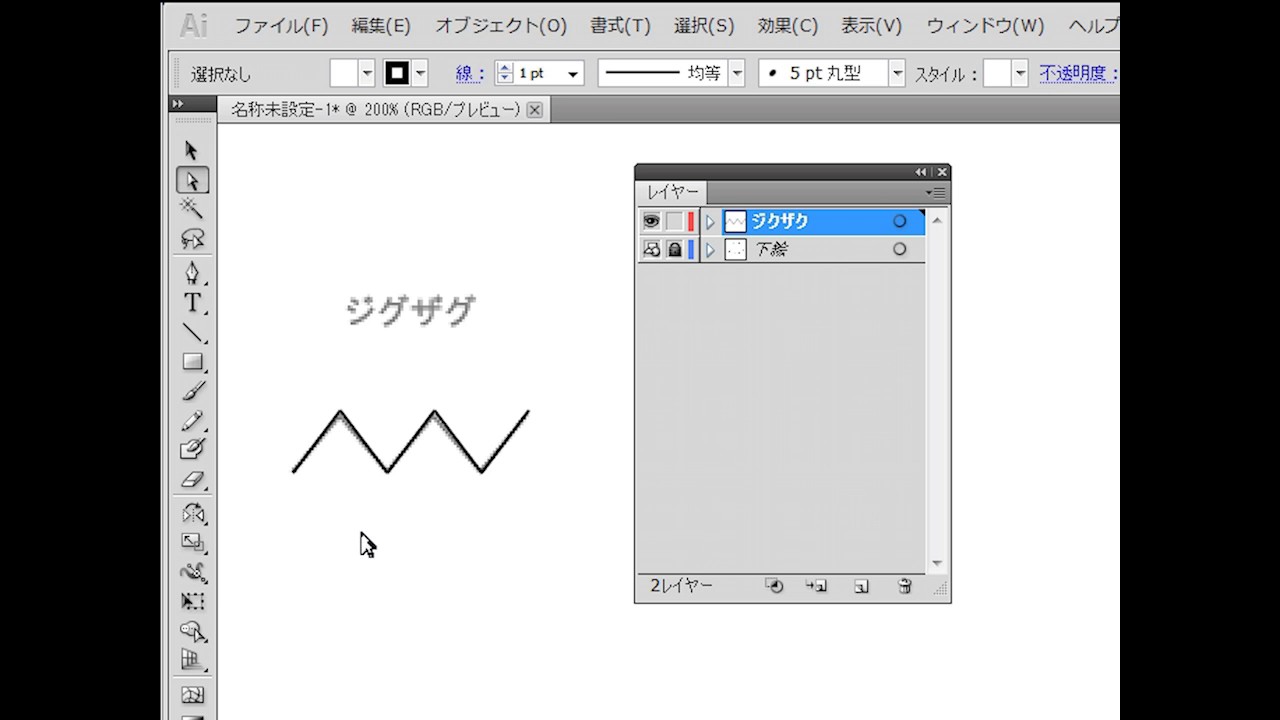Select the Pencil tool
Viewport: 1280px width, 720px height.
tap(192, 421)
